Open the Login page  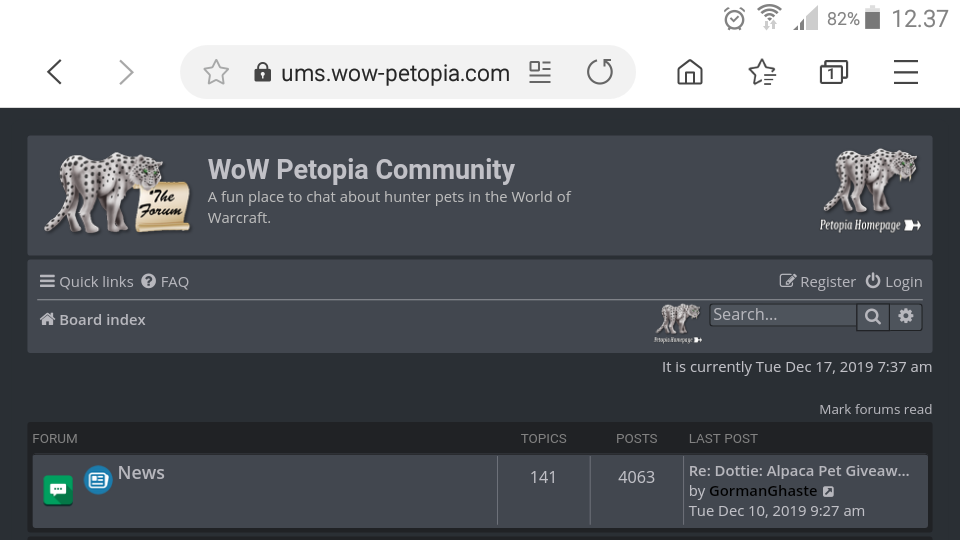pos(893,282)
